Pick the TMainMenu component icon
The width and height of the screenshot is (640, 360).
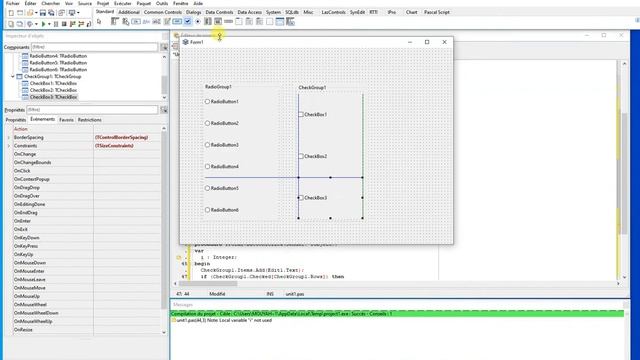coord(114,22)
